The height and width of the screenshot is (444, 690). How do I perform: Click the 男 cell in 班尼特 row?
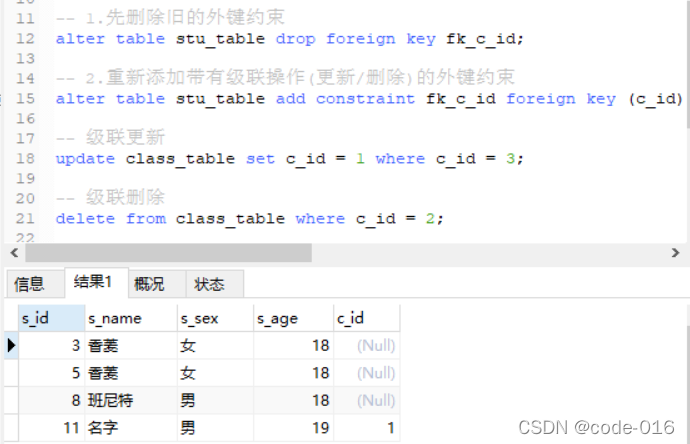click(x=216, y=400)
